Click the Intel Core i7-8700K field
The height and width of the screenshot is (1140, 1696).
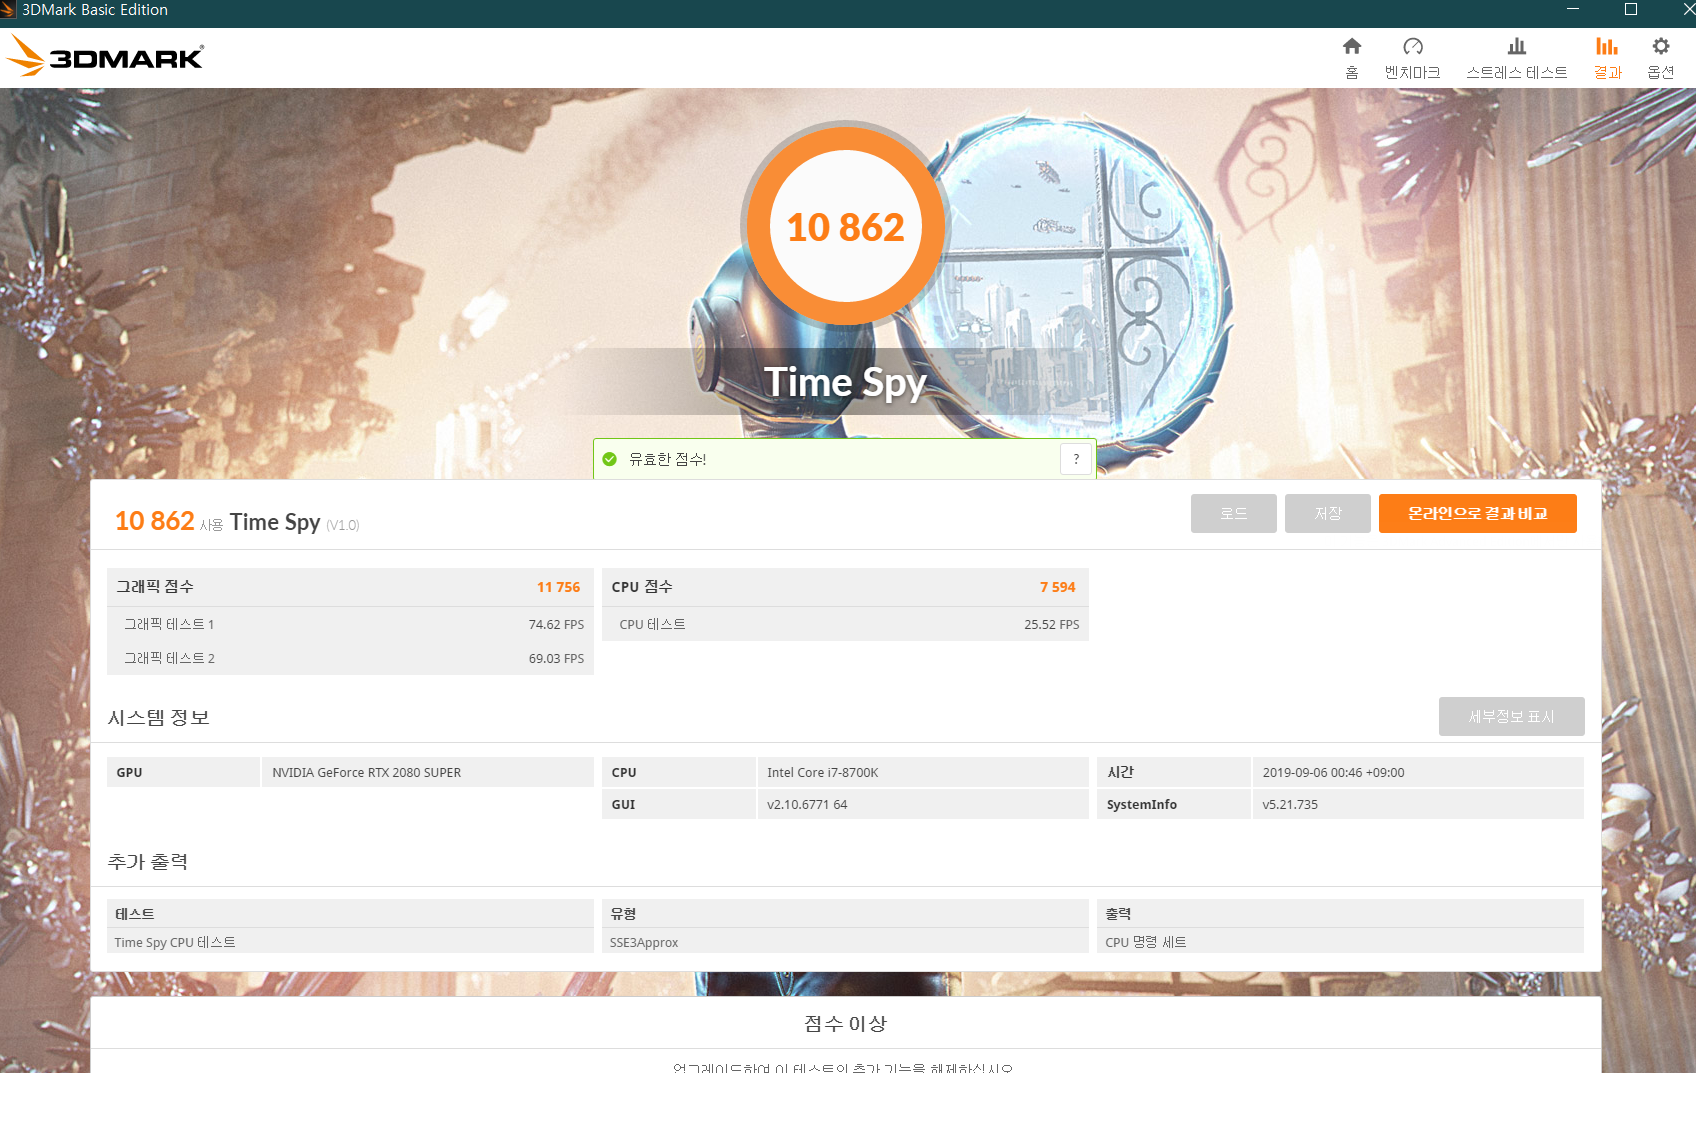921,772
